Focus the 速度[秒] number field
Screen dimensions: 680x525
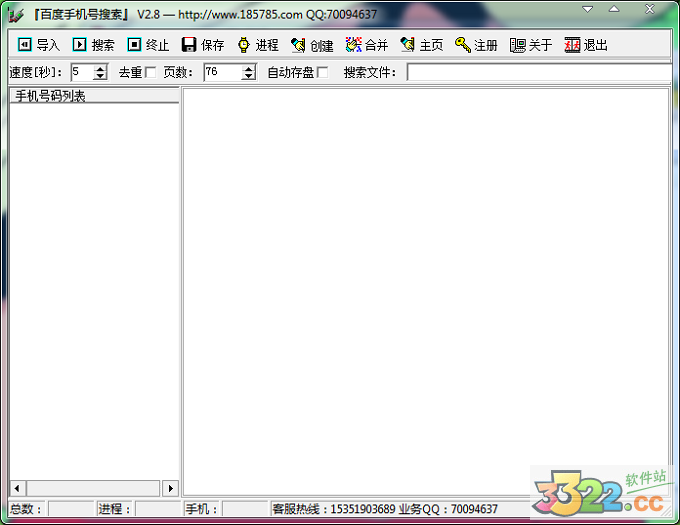pos(82,72)
